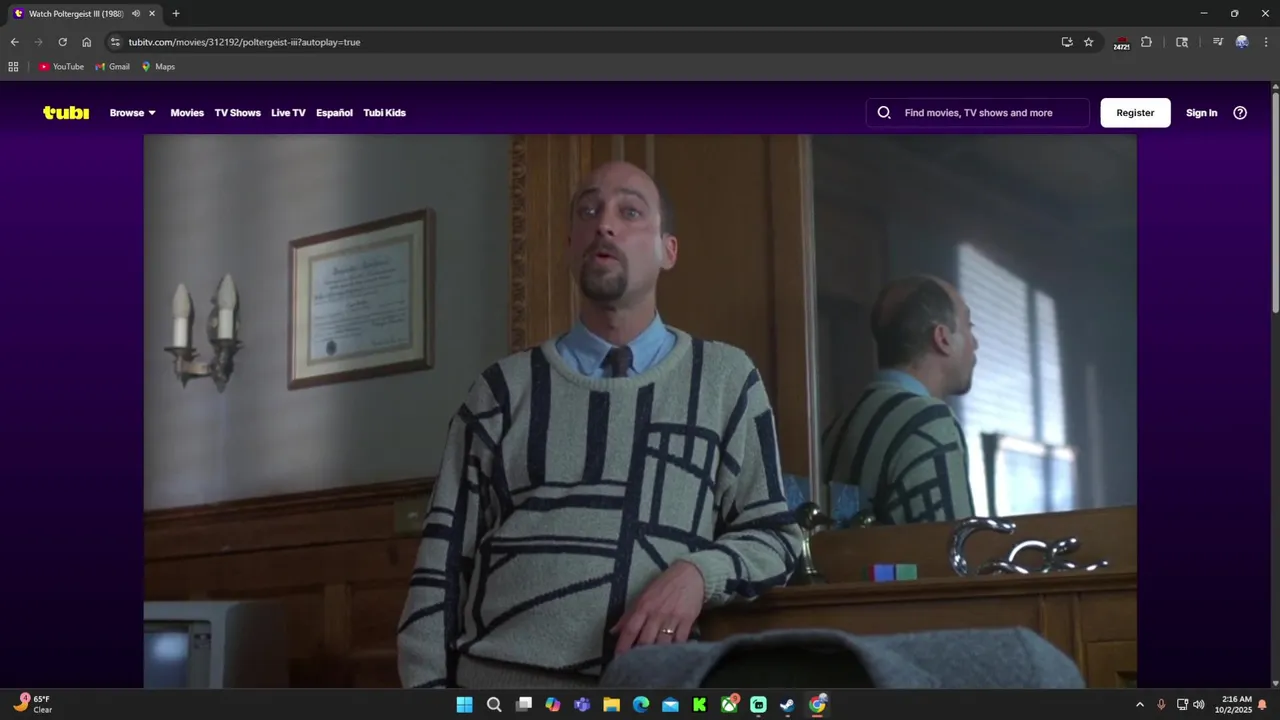Viewport: 1280px width, 720px height.
Task: Open the TV Shows section
Action: (x=237, y=113)
